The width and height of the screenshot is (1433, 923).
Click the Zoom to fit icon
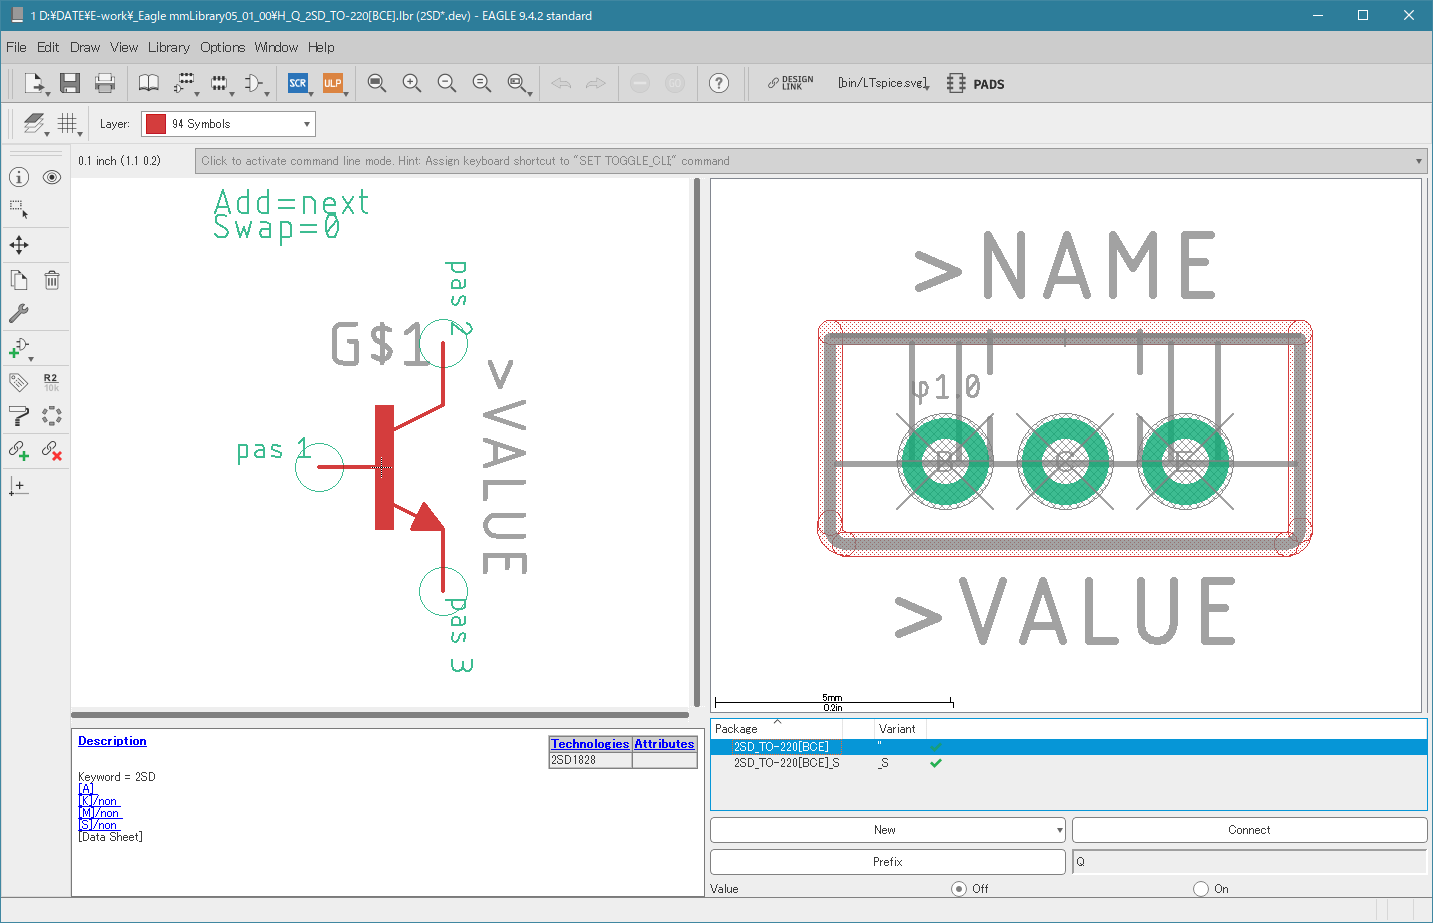376,83
